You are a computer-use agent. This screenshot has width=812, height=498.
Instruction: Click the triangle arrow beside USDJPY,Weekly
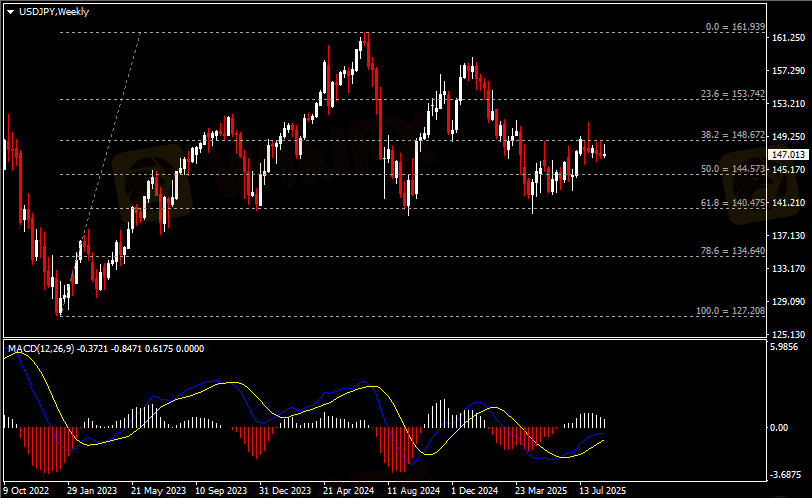(10, 11)
